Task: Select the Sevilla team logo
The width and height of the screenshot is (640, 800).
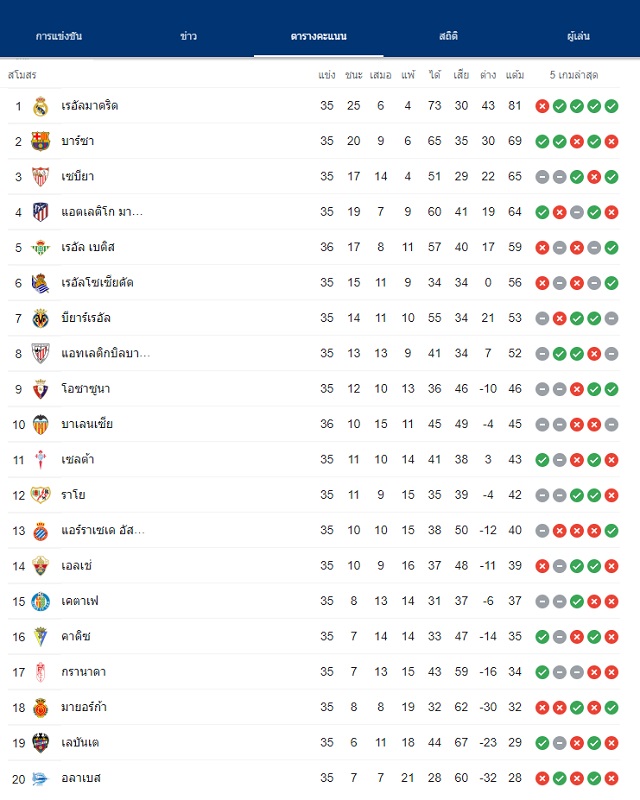Action: click(x=40, y=177)
